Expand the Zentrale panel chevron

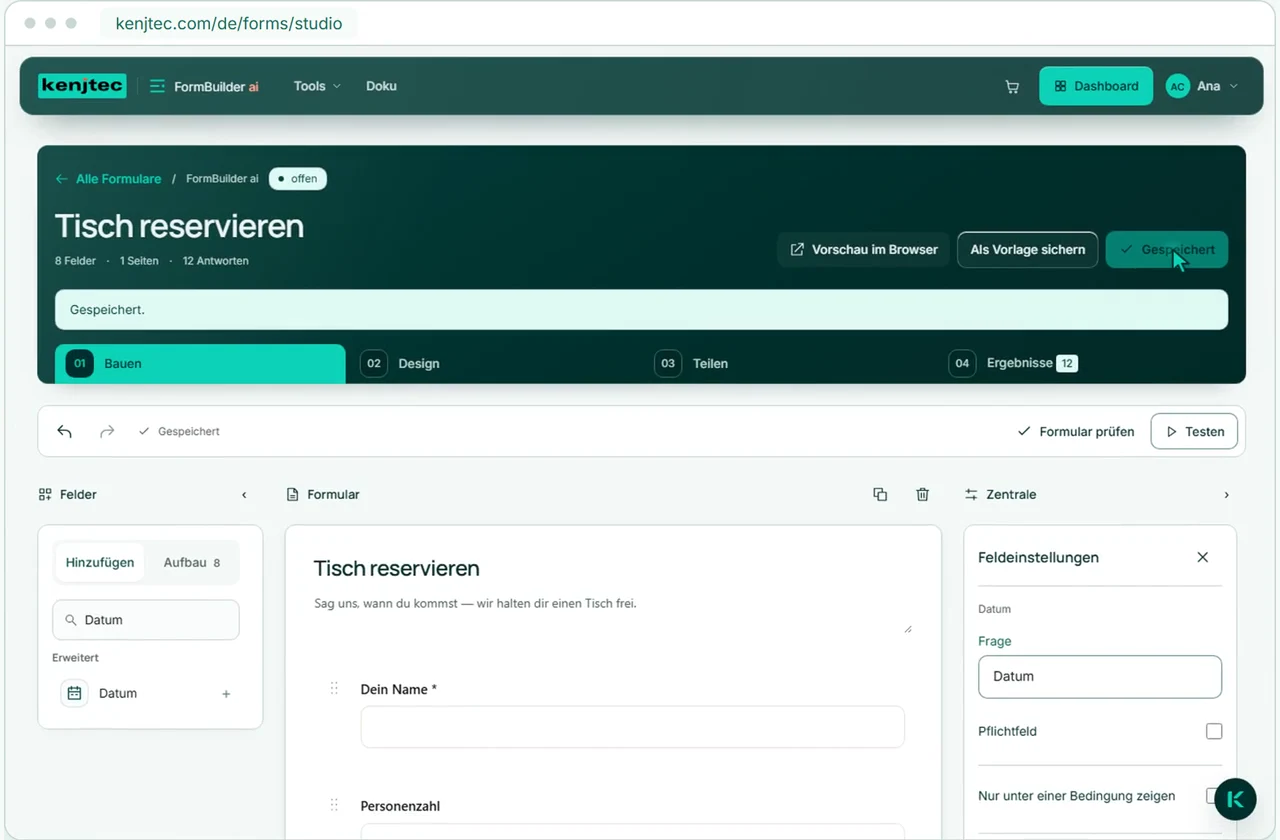click(x=1227, y=495)
